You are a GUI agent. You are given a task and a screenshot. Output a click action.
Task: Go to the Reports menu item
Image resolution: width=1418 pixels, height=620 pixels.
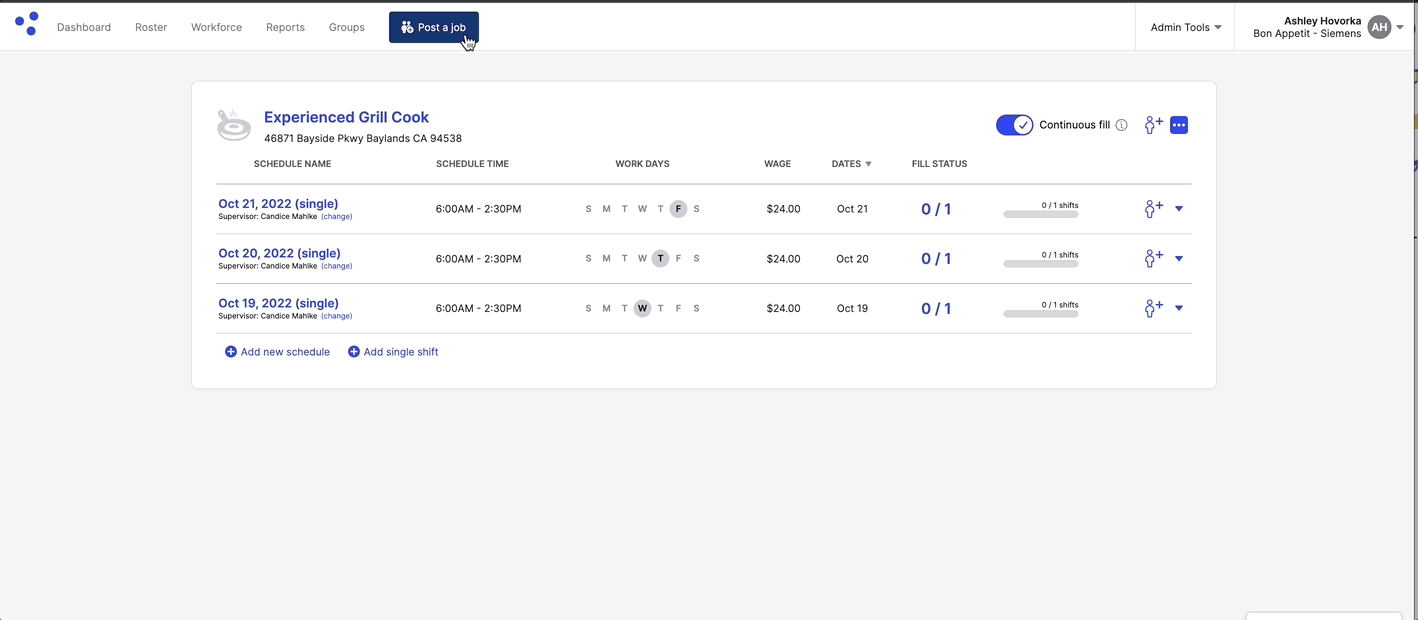(285, 27)
